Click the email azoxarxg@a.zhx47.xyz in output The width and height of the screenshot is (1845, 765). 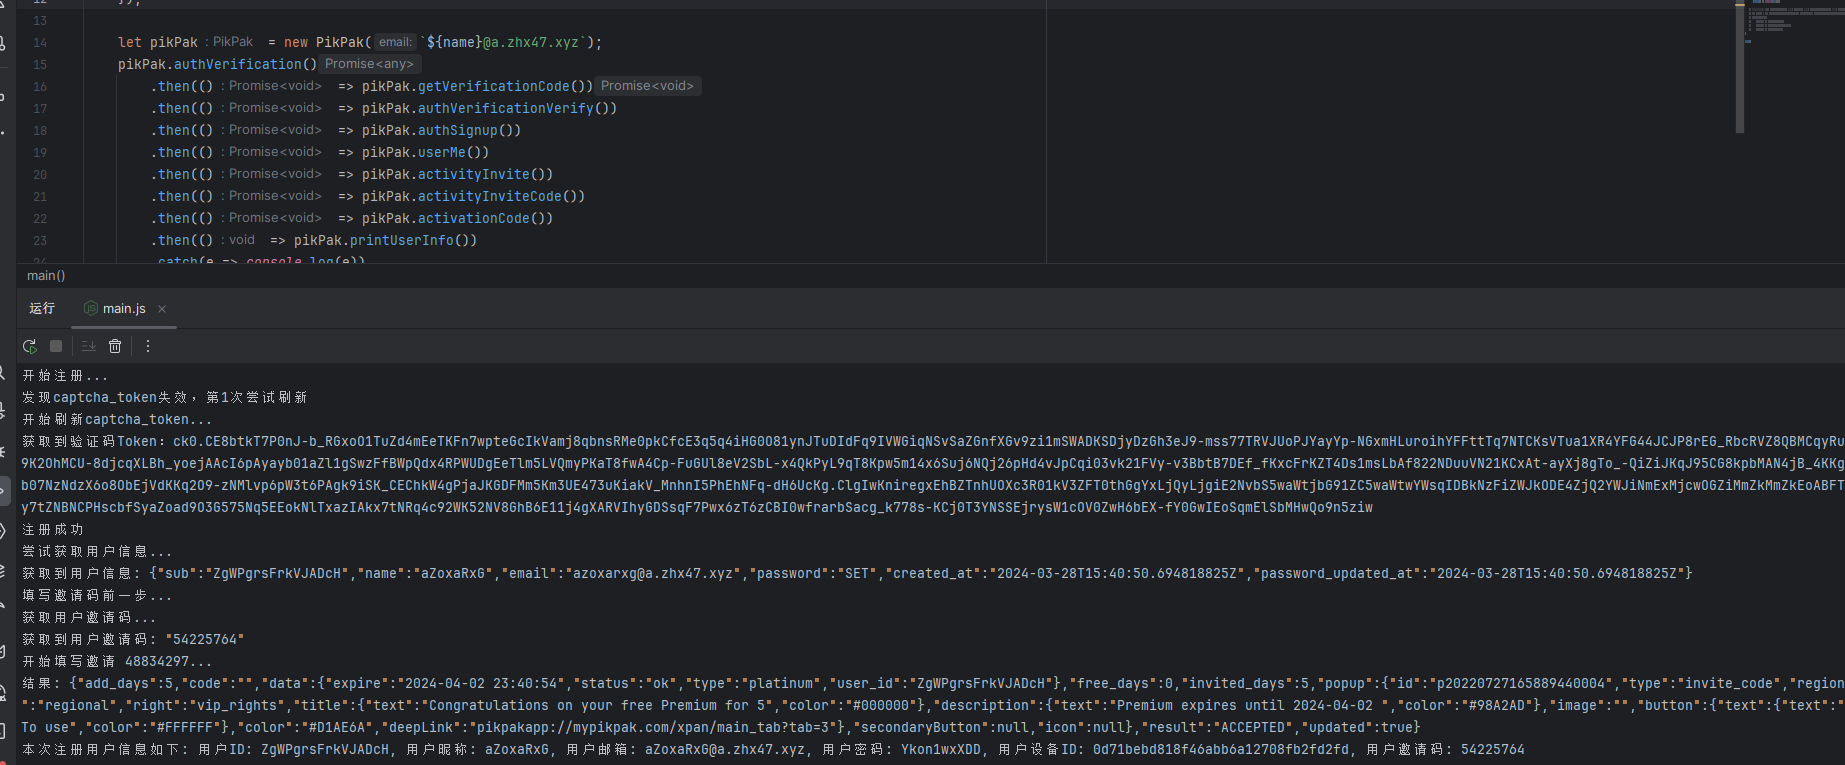click(x=653, y=574)
